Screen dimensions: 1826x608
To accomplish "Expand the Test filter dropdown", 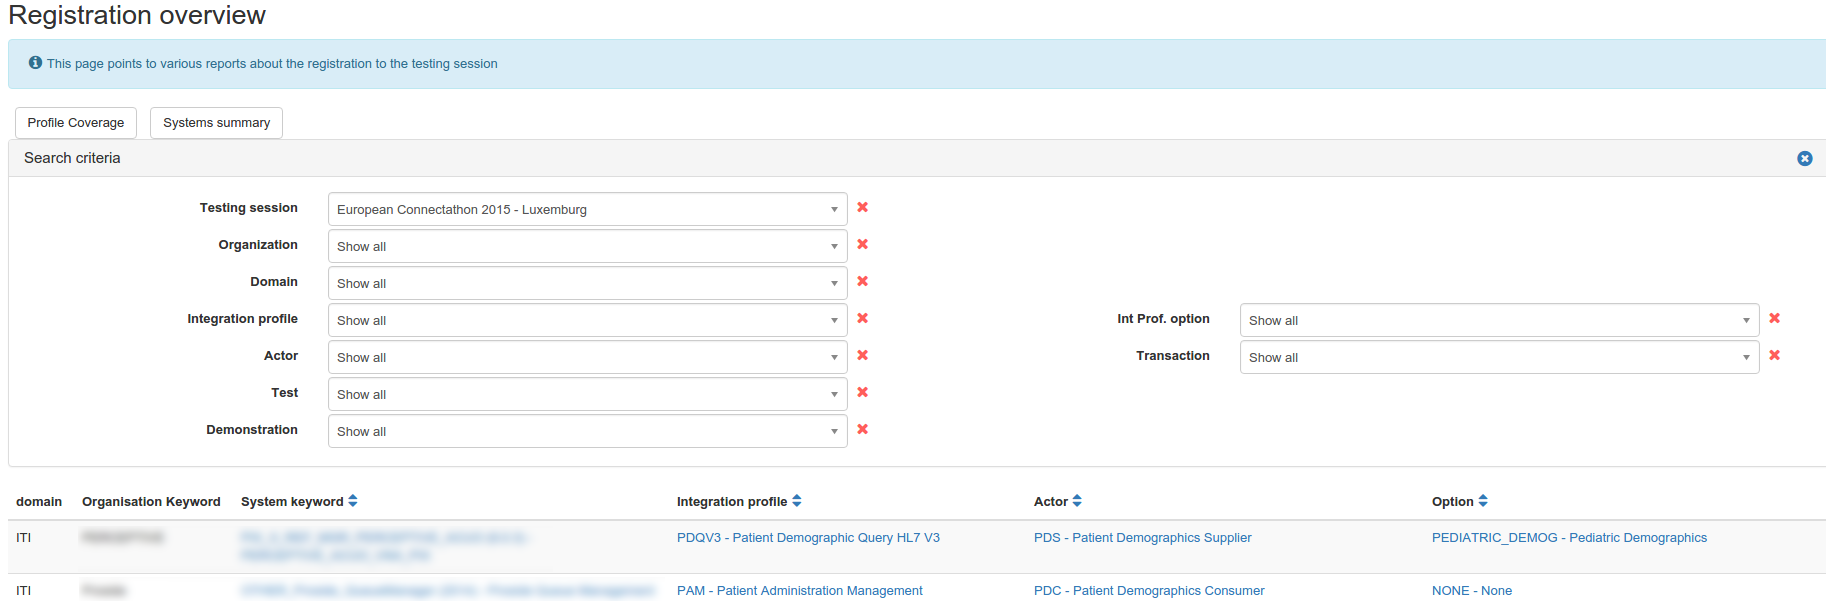I will pos(587,395).
